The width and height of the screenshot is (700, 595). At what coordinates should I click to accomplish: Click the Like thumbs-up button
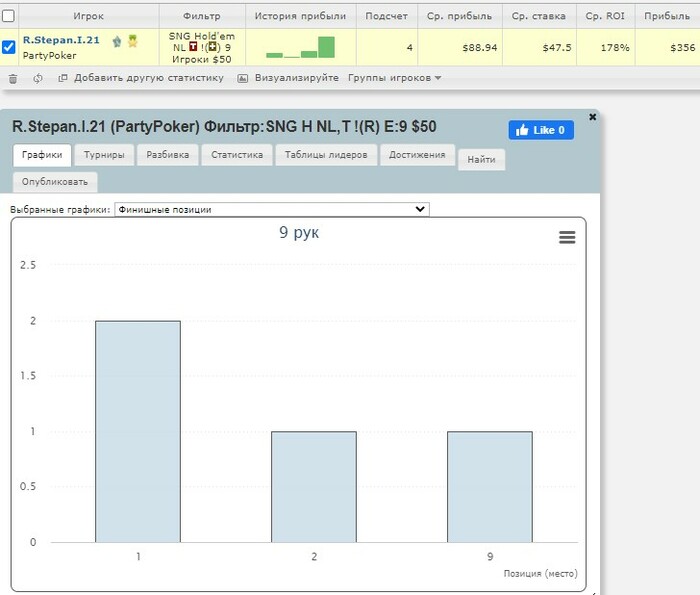541,130
